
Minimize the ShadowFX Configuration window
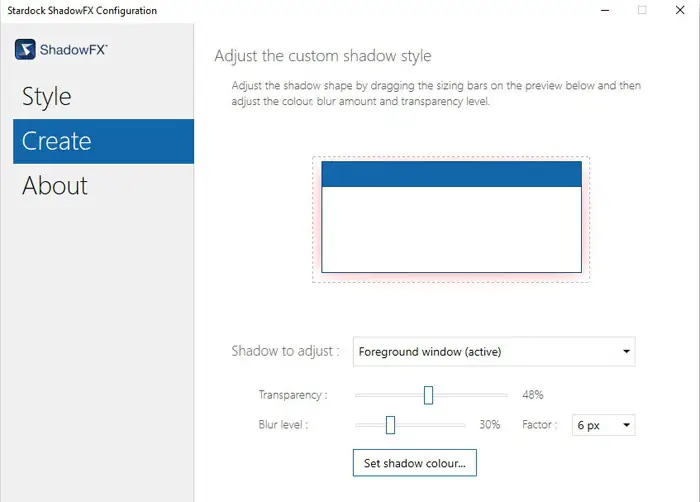607,10
